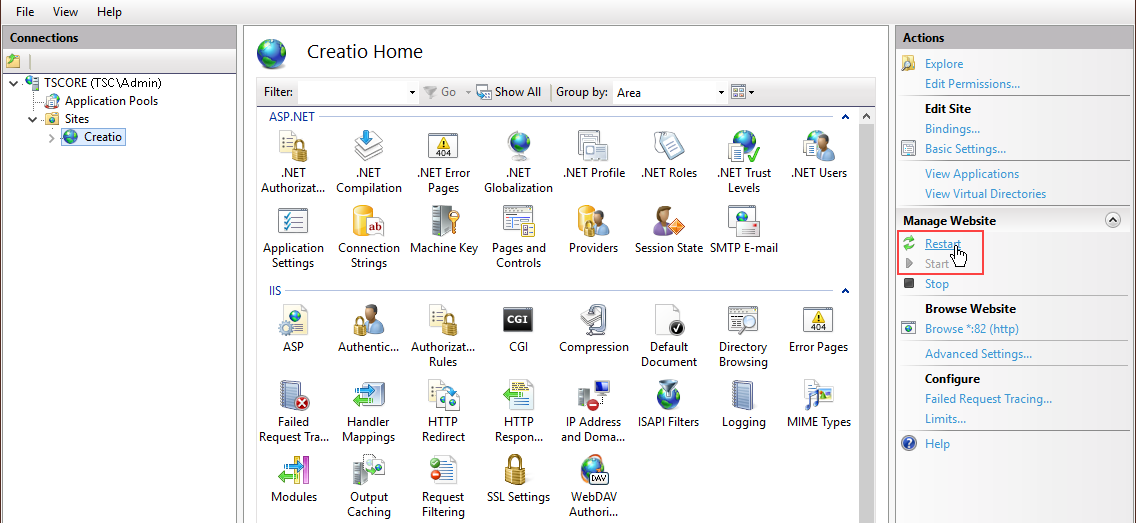Open Advanced Settings link
Image resolution: width=1136 pixels, height=523 pixels.
click(x=978, y=354)
